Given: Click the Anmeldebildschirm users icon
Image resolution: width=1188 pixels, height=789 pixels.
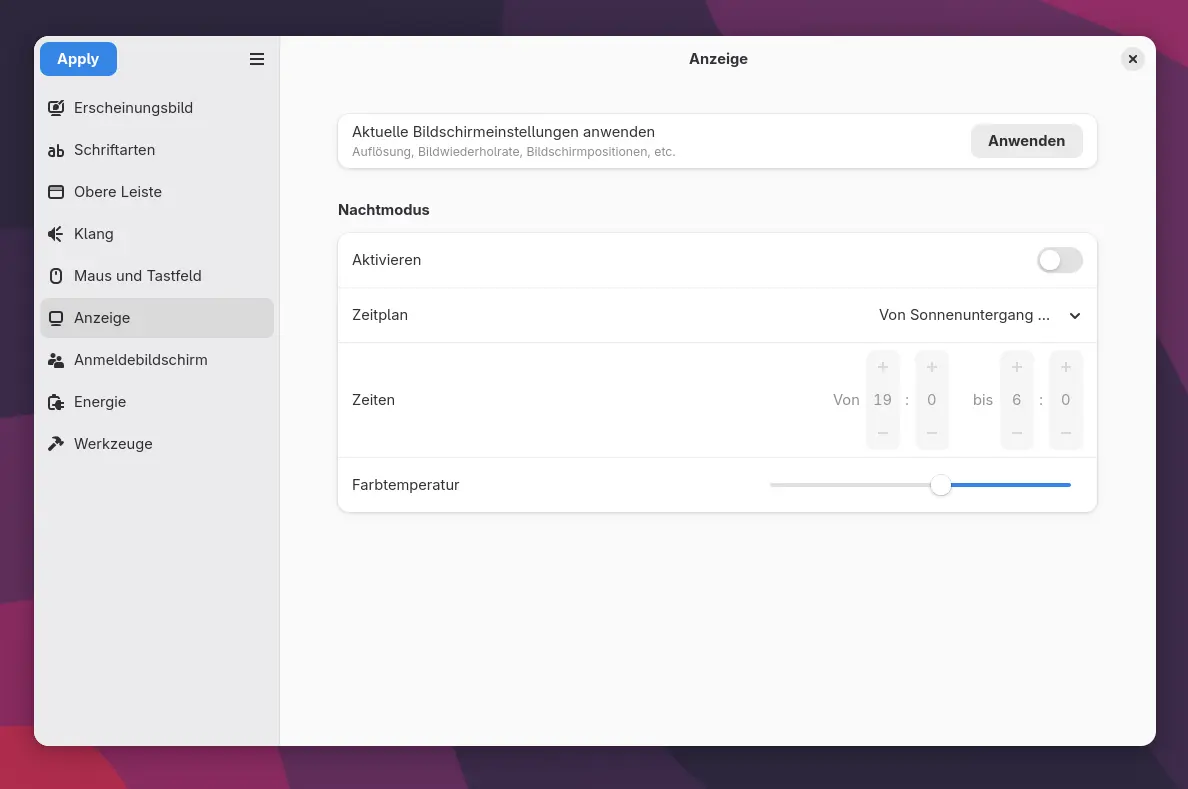Looking at the screenshot, I should (56, 360).
